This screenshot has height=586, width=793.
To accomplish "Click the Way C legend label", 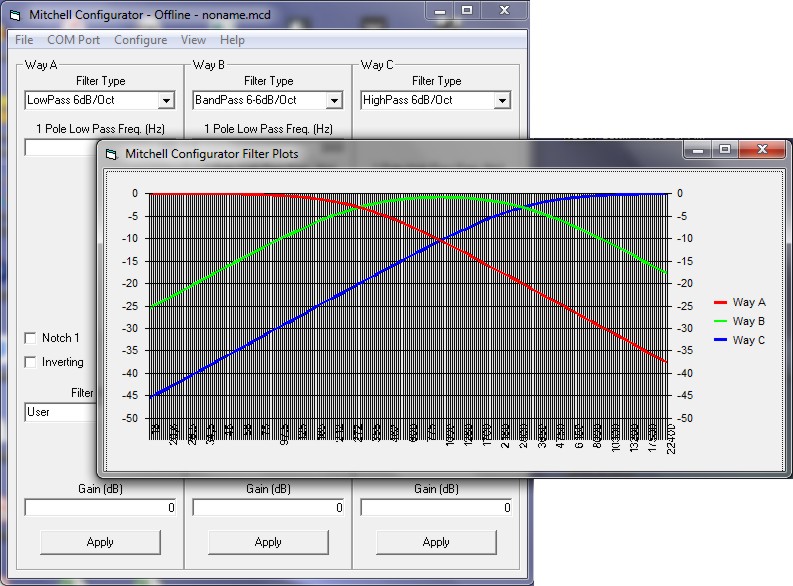I will pos(748,340).
